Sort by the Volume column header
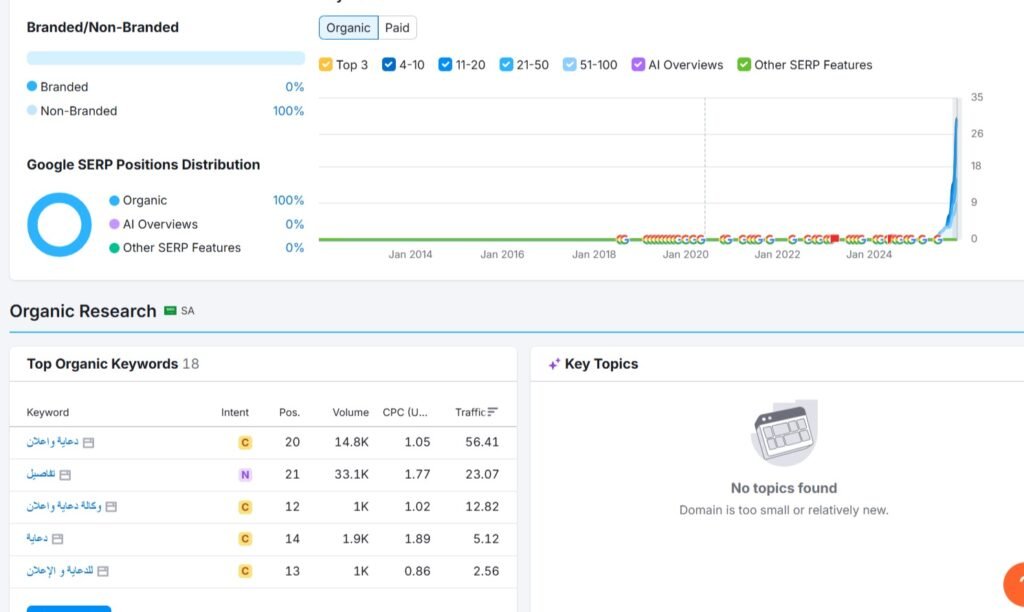This screenshot has height=612, width=1024. point(350,412)
